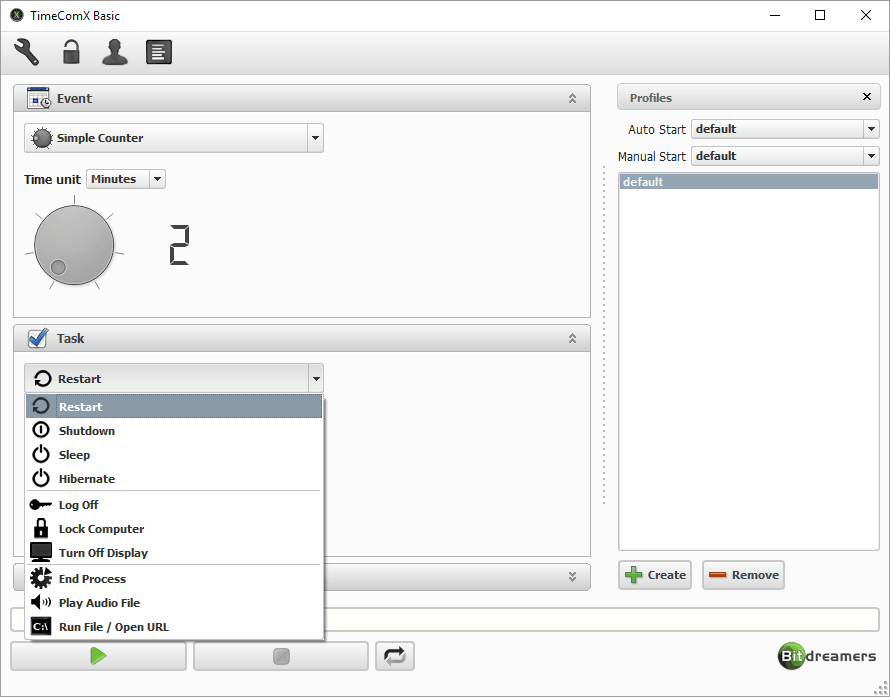Expand the collapsed bottom section
The width and height of the screenshot is (890, 697).
(572, 577)
